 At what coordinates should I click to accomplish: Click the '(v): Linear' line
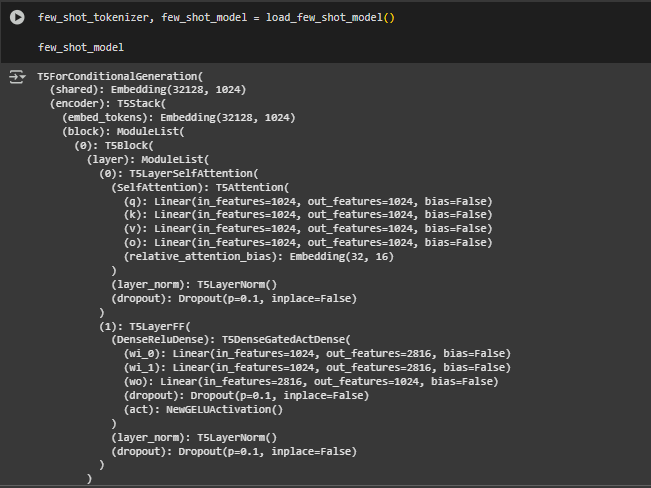tap(308, 229)
